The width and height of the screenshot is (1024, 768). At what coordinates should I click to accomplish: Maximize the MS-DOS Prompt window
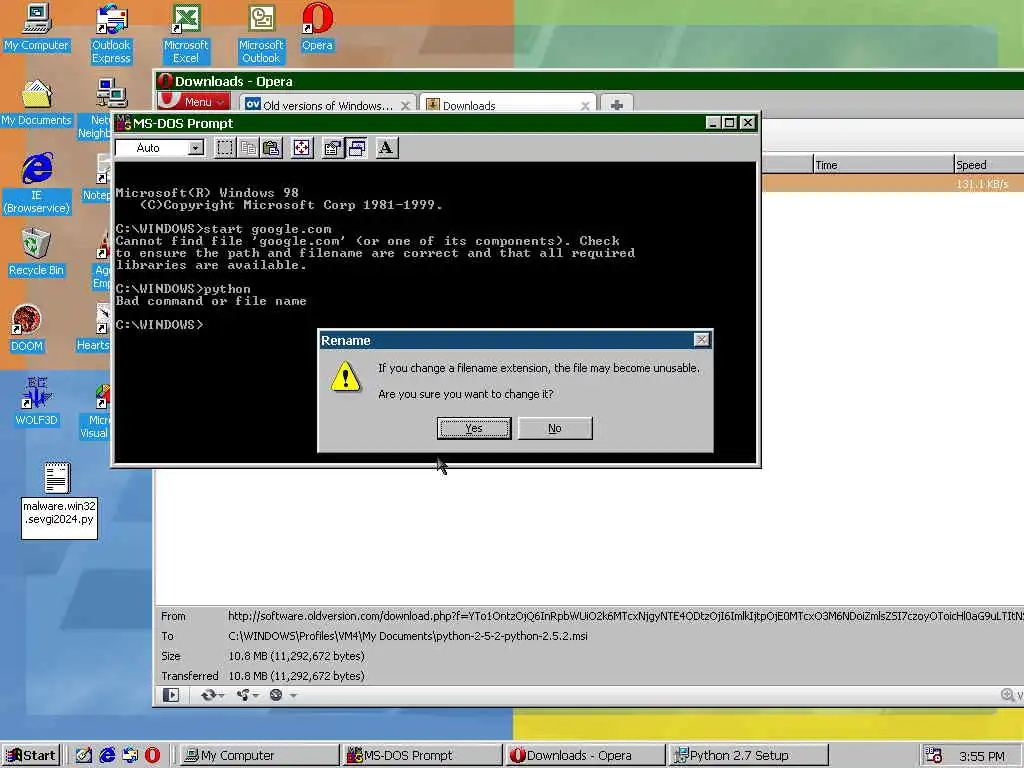click(x=729, y=123)
